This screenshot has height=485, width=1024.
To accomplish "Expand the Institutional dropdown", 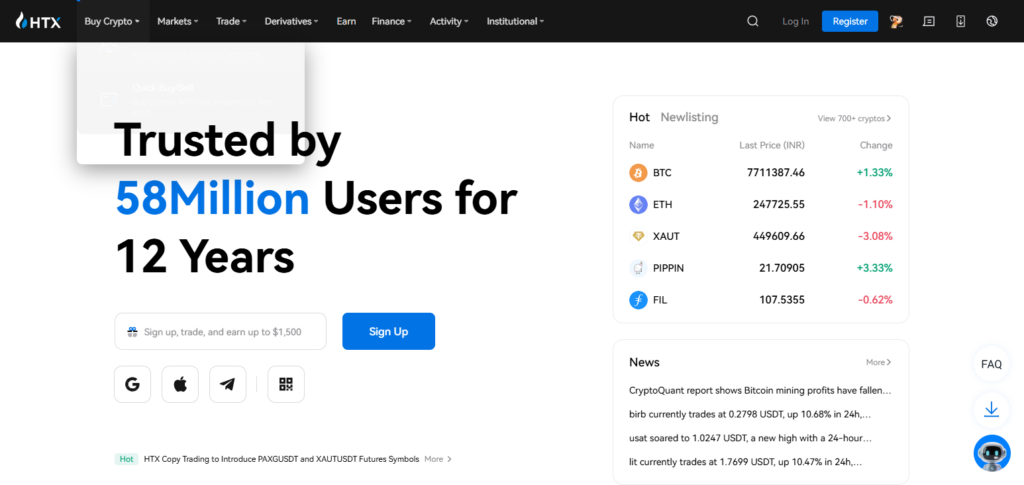I will (x=515, y=21).
